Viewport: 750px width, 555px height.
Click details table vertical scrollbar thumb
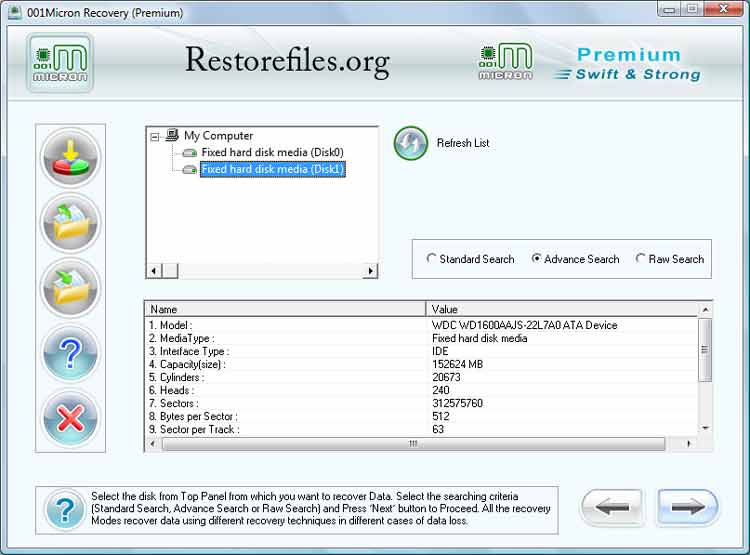pyautogui.click(x=705, y=350)
